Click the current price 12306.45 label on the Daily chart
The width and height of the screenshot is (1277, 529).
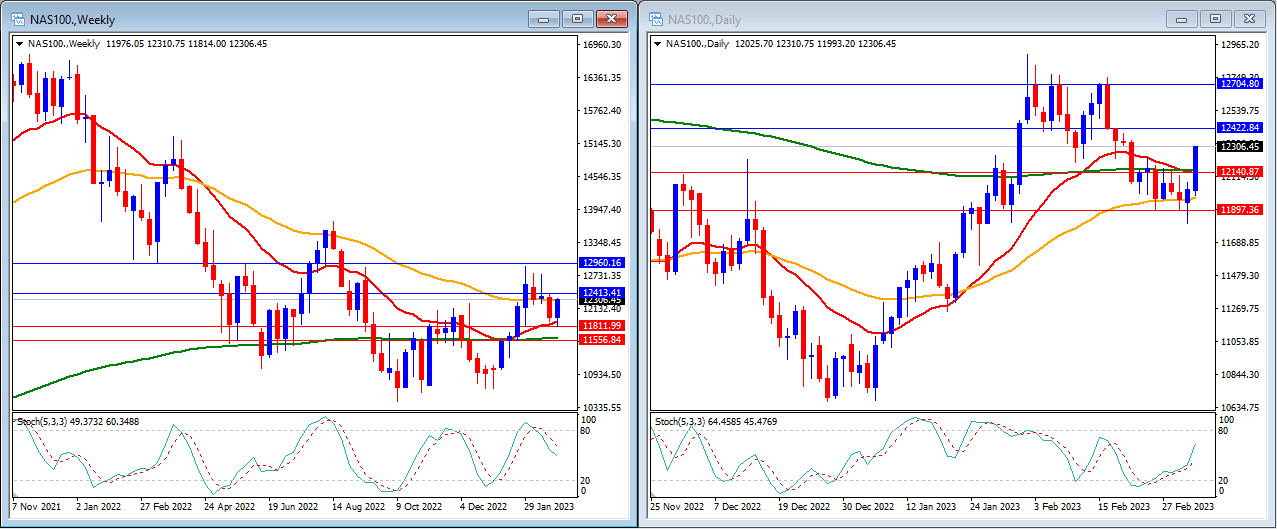click(x=1240, y=146)
